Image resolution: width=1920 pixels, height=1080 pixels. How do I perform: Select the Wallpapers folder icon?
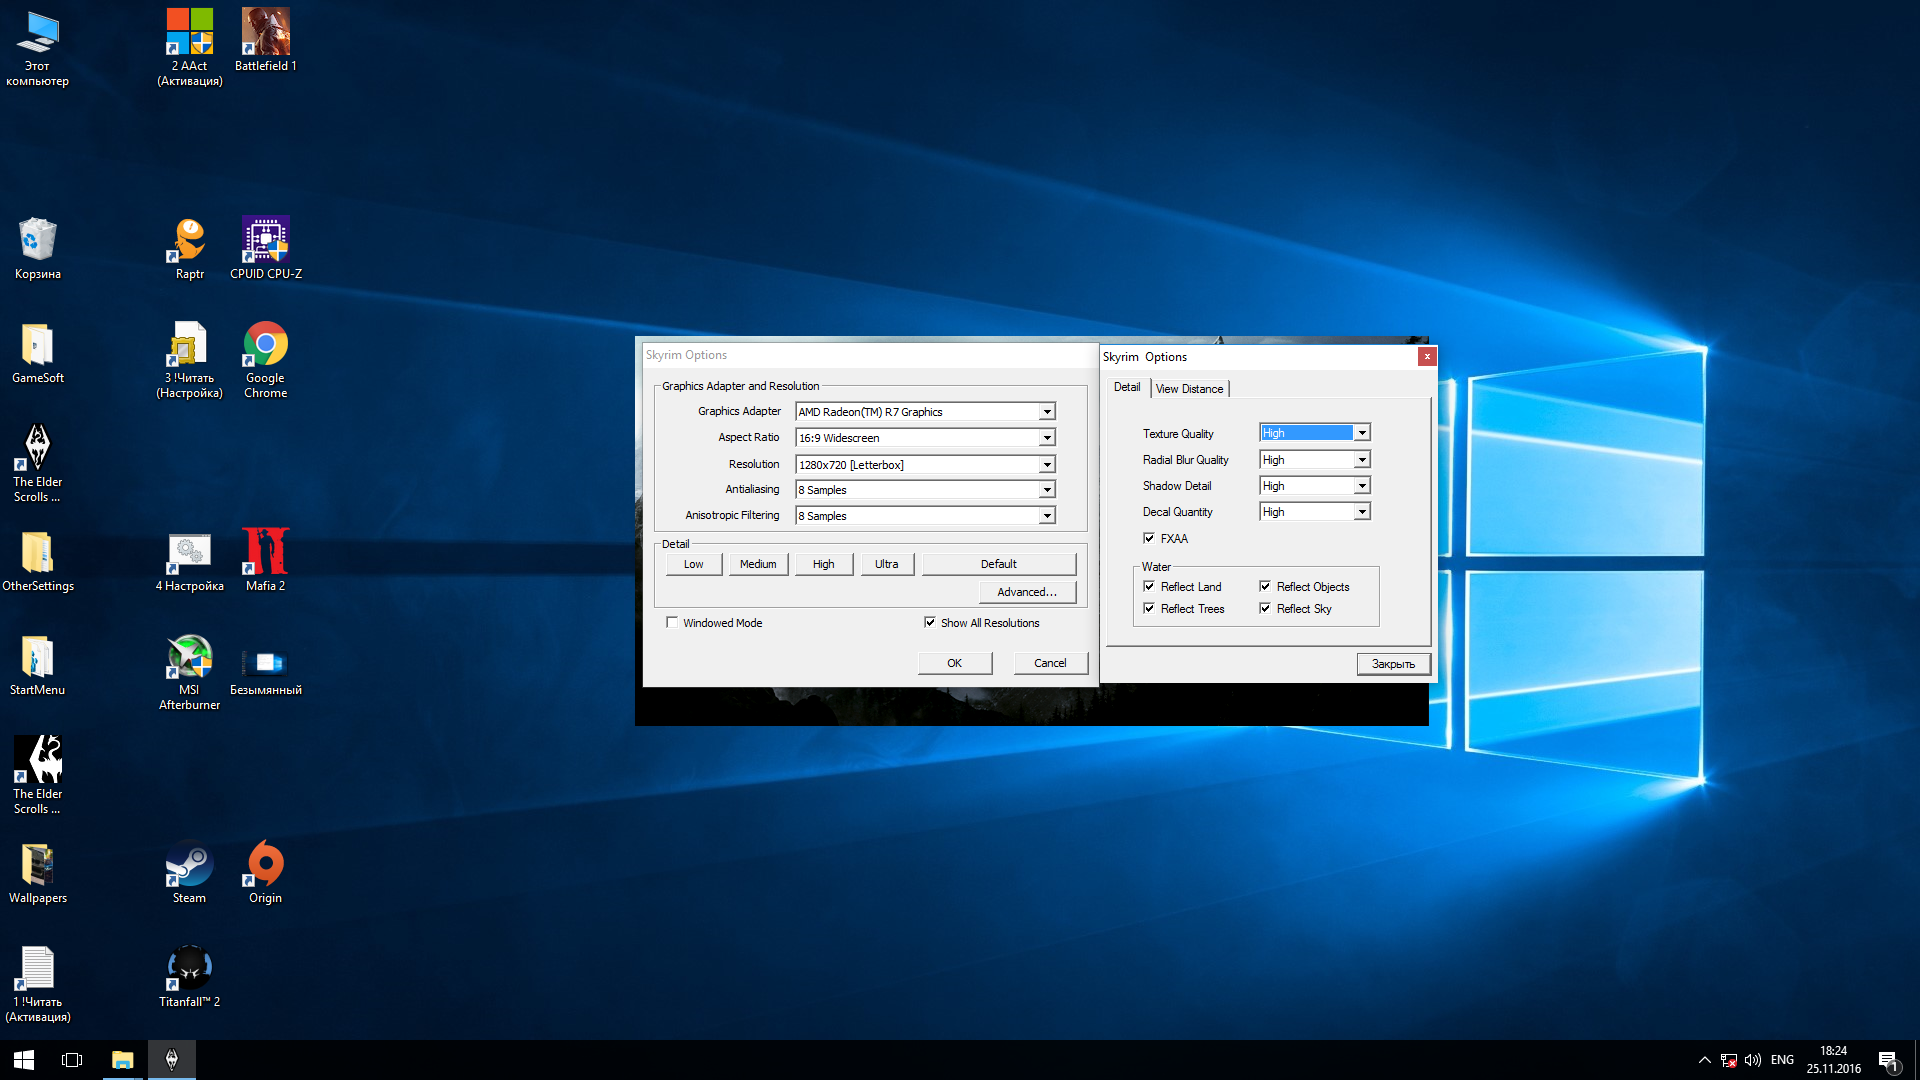click(x=38, y=872)
